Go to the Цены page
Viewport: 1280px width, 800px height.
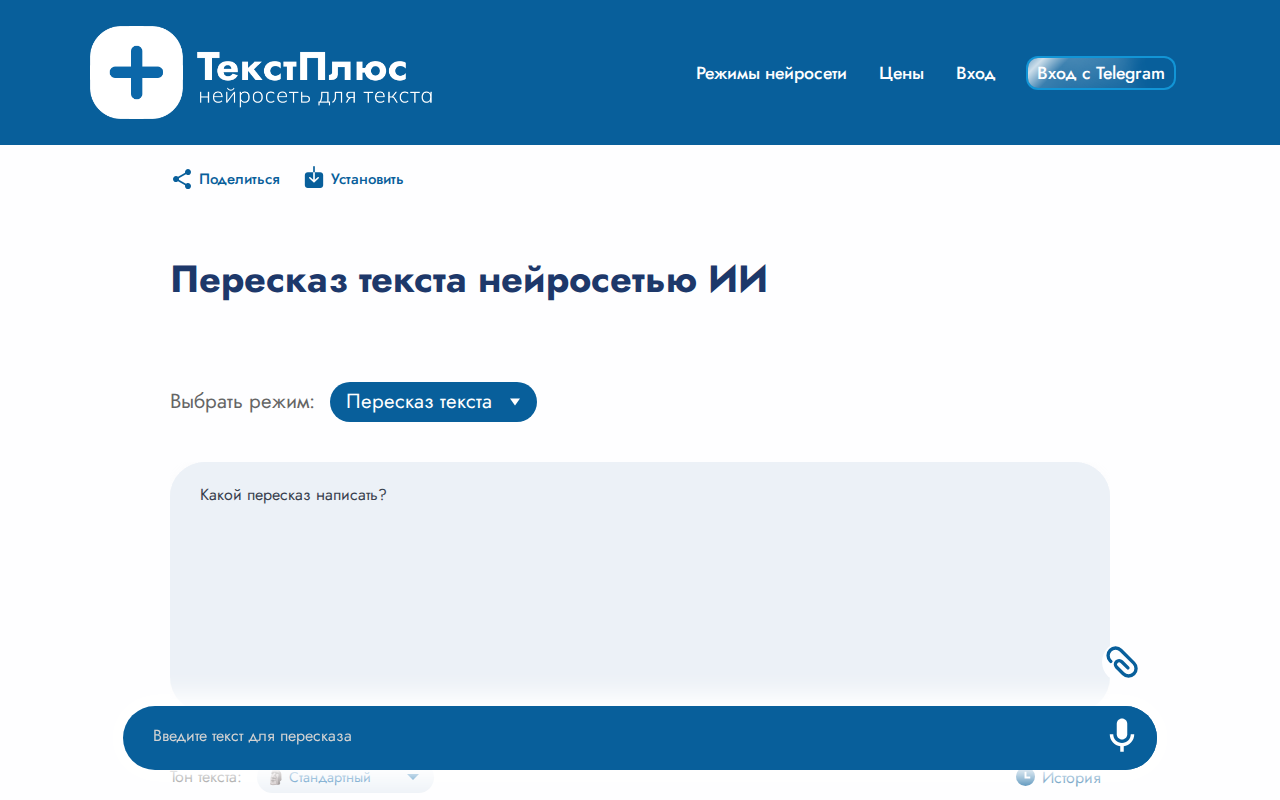coord(901,73)
